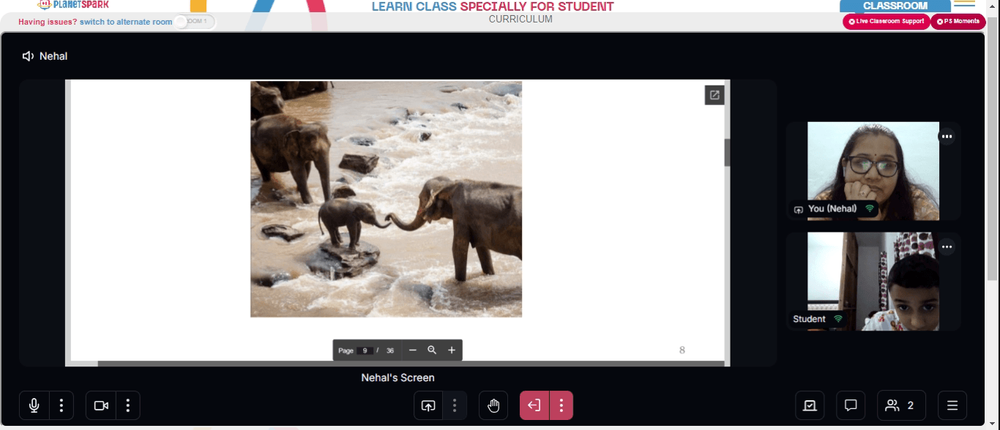
Task: Click the browser page vertical scrollbar
Action: 994,147
